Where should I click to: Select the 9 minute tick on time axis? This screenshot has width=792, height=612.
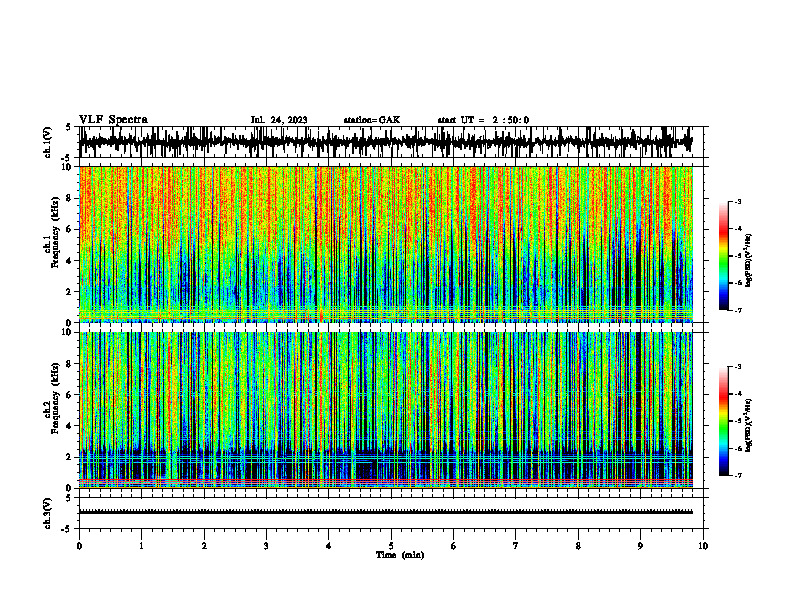click(640, 546)
